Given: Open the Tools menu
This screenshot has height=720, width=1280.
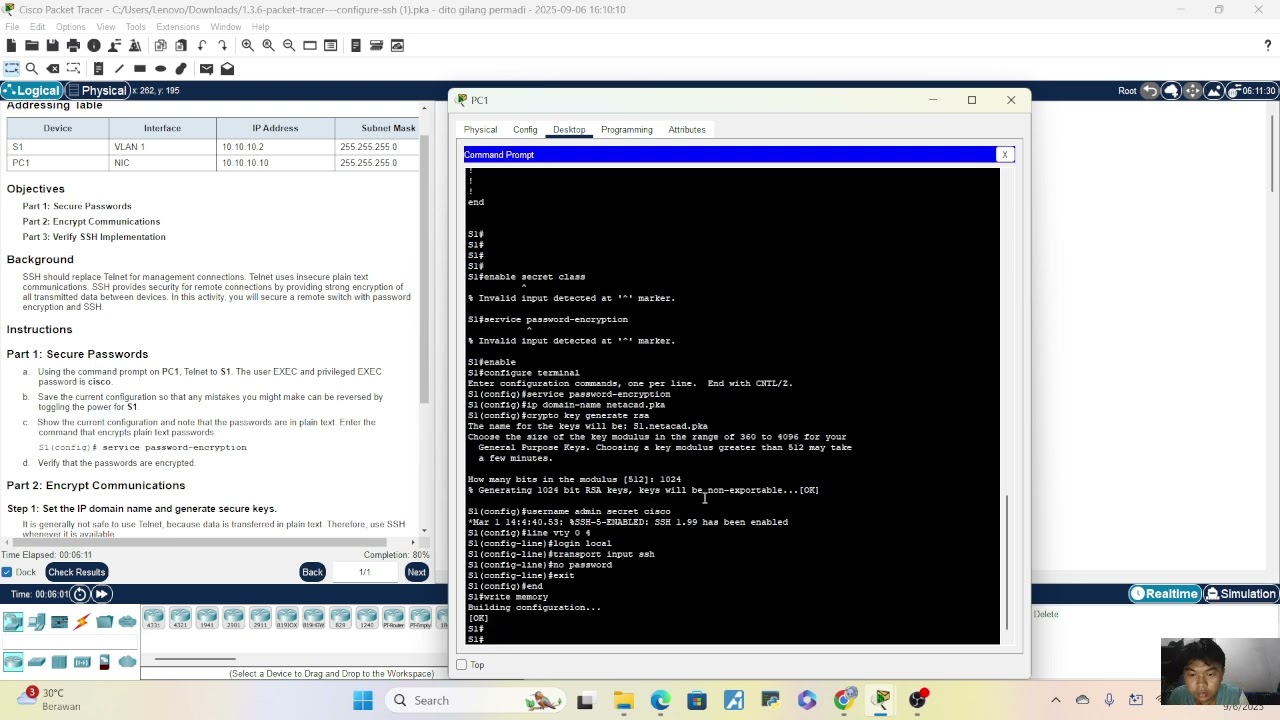Looking at the screenshot, I should pos(135,27).
